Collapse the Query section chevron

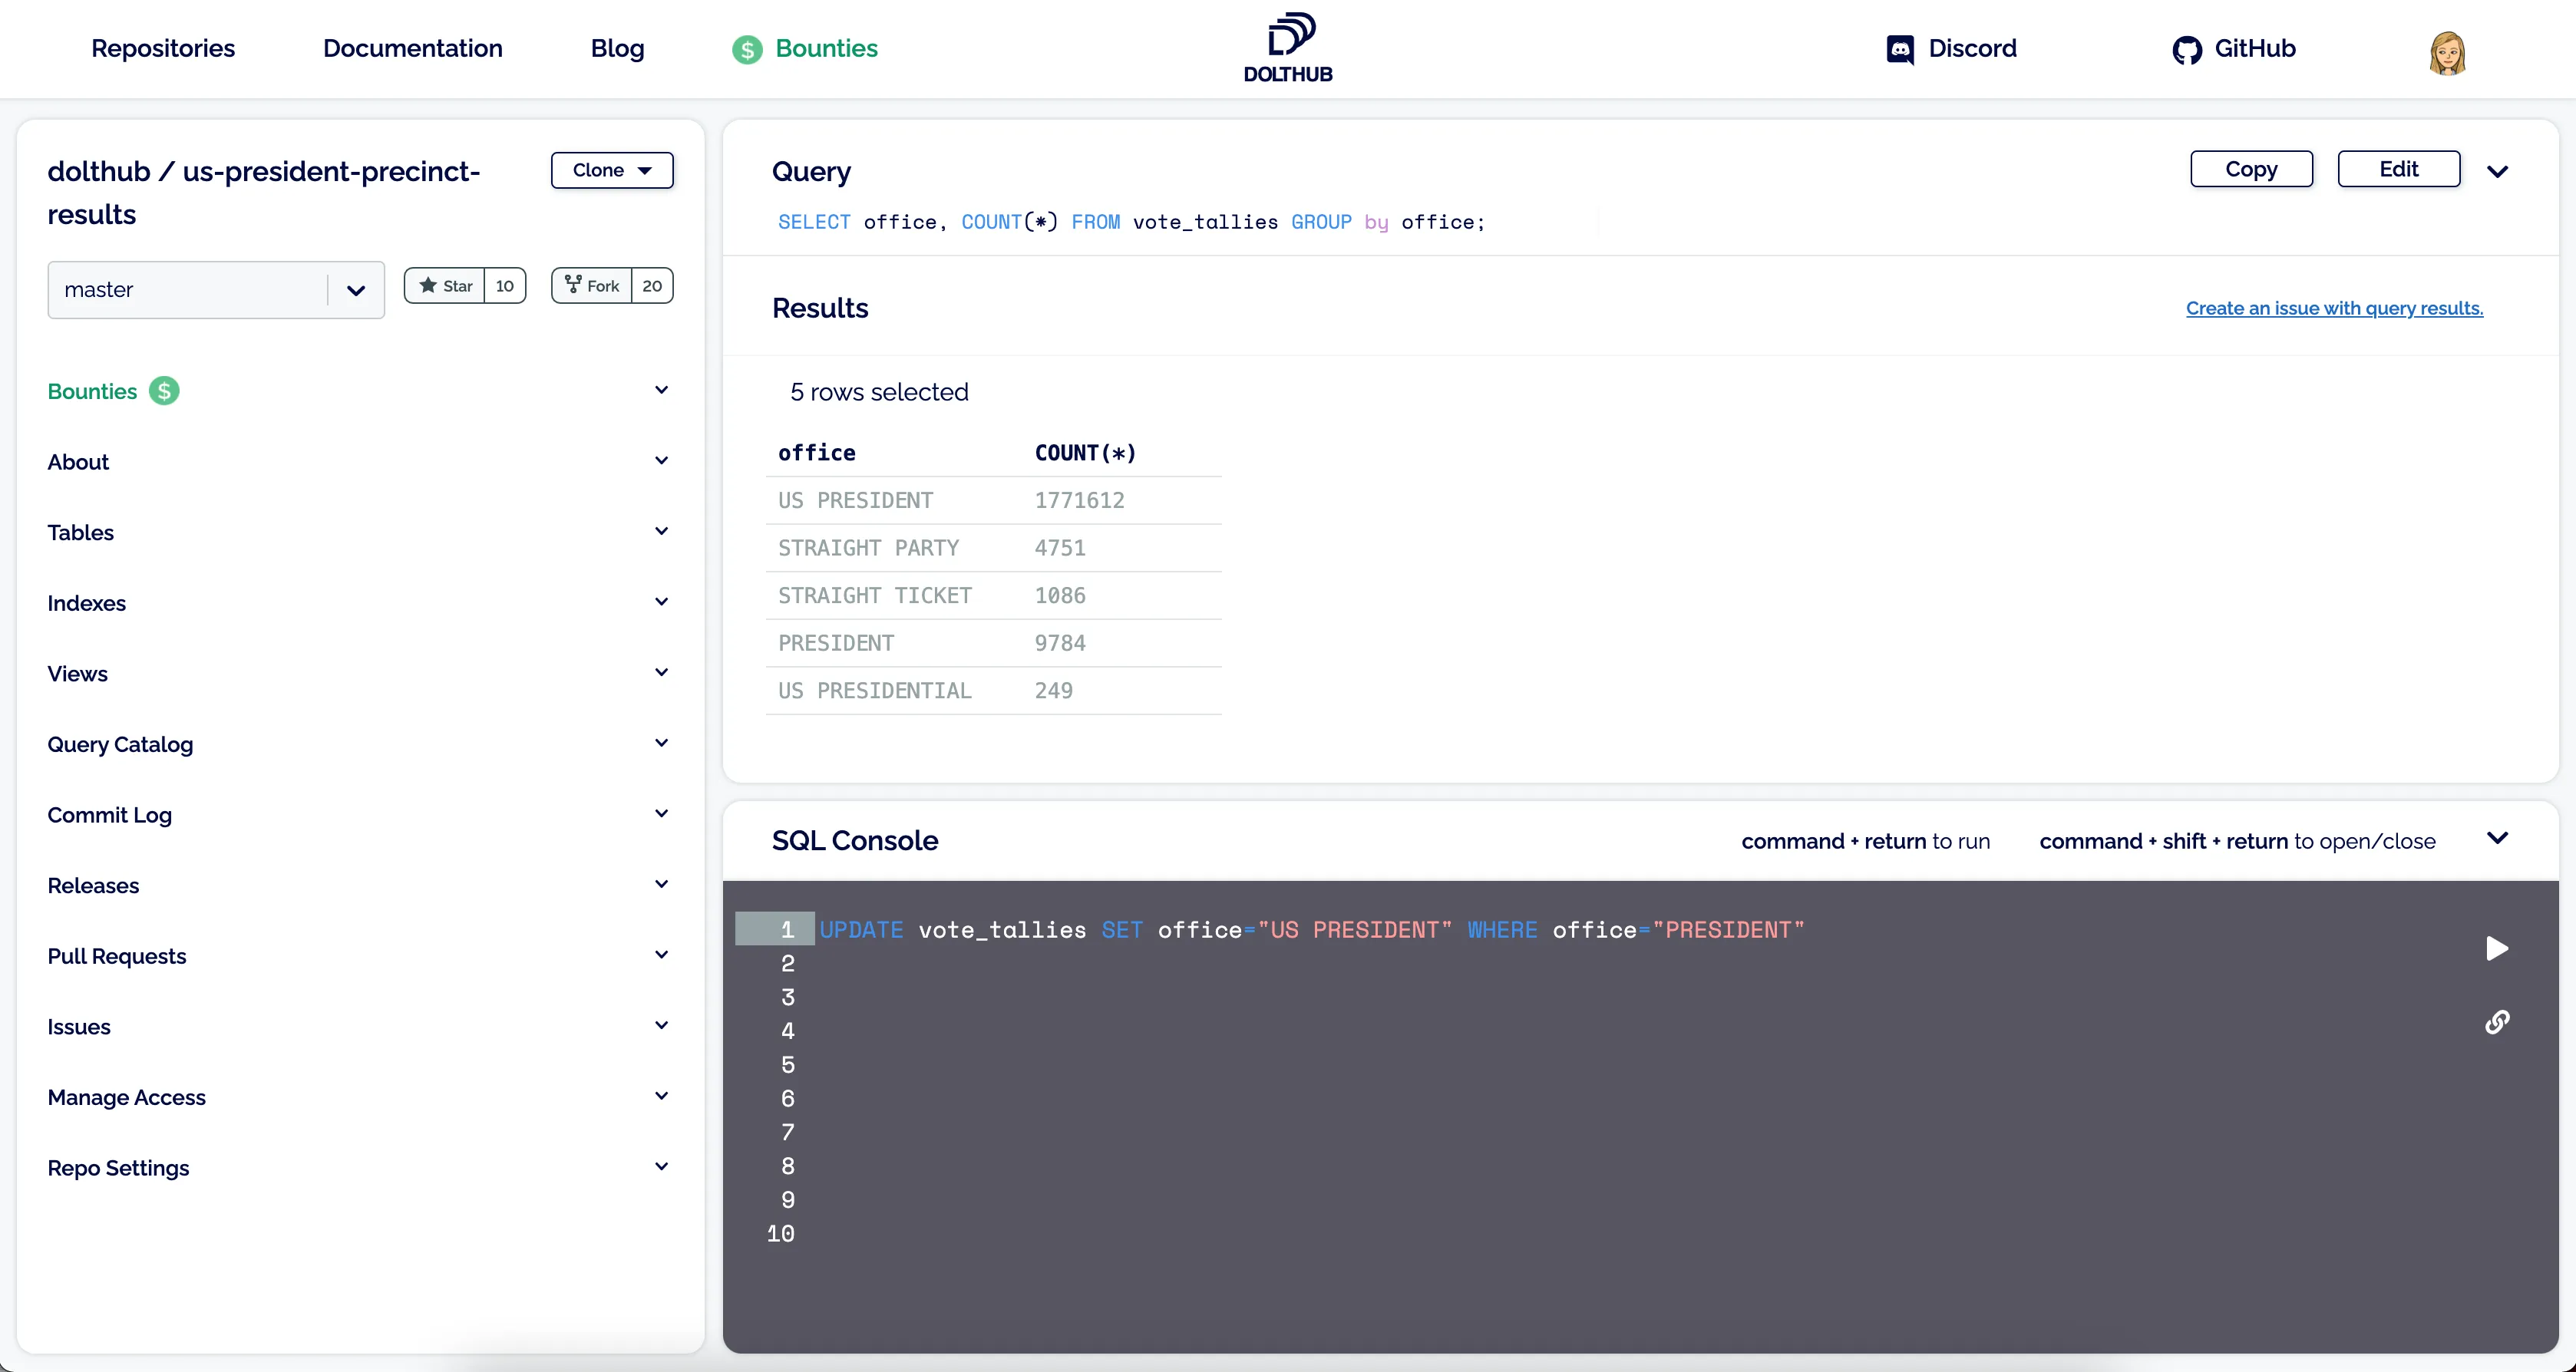click(2497, 171)
